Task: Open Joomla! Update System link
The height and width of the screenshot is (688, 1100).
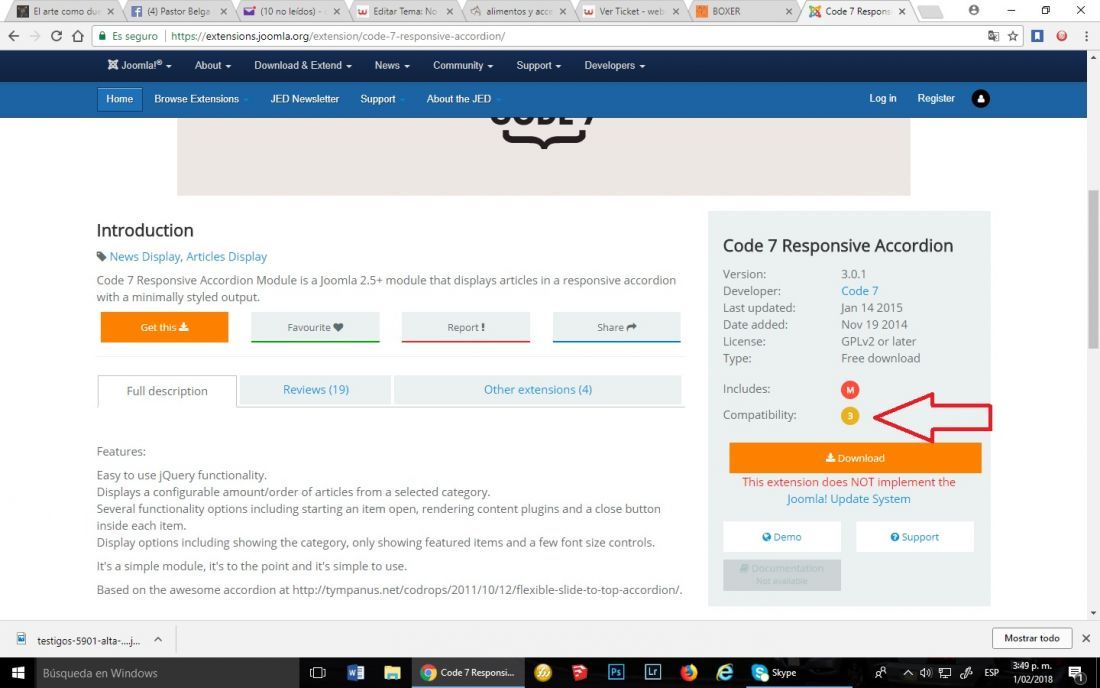Action: point(848,499)
